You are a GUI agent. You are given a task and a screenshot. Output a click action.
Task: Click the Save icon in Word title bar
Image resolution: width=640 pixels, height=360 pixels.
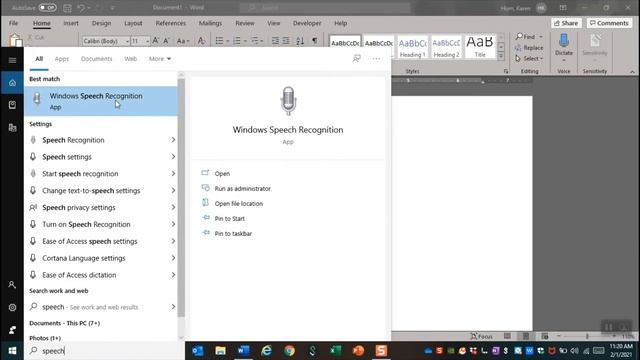67,7
